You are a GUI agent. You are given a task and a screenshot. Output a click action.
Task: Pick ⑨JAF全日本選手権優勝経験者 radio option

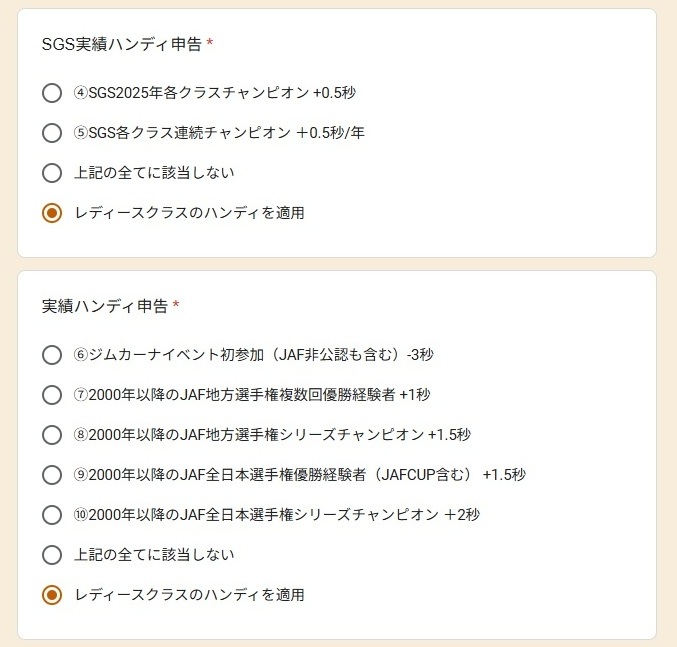click(52, 475)
